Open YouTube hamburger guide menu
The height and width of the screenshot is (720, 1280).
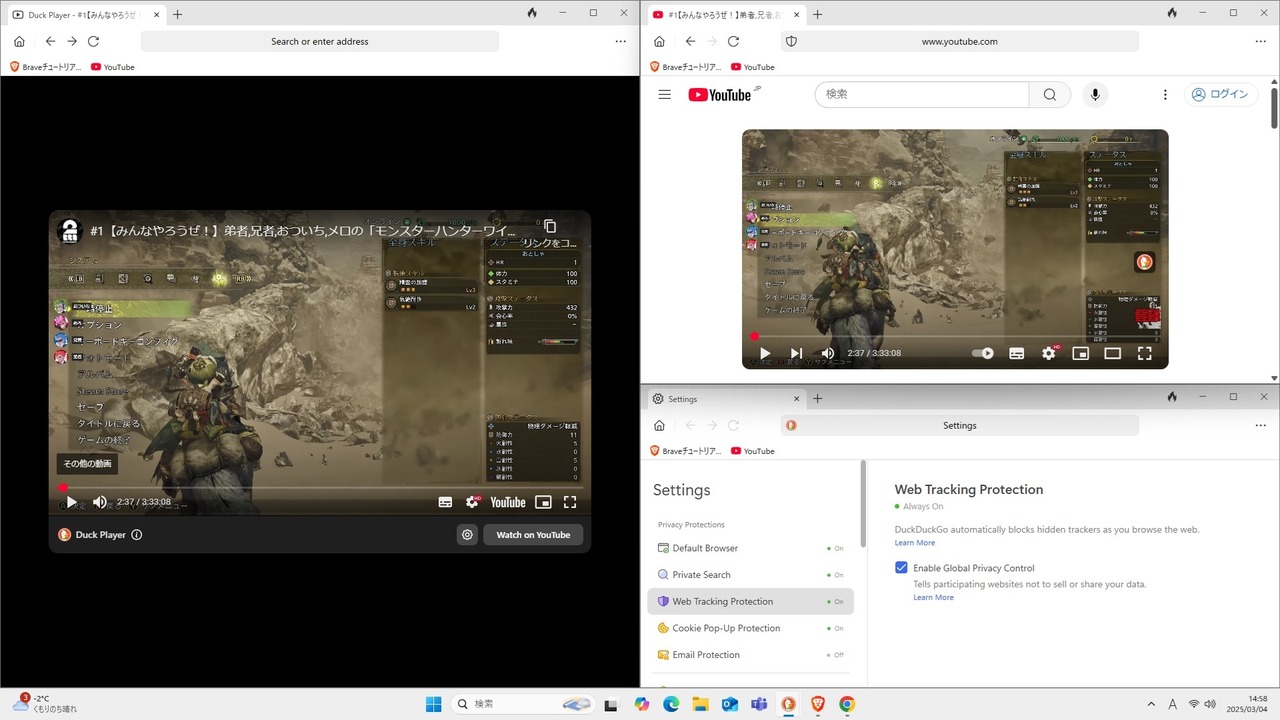[x=664, y=94]
